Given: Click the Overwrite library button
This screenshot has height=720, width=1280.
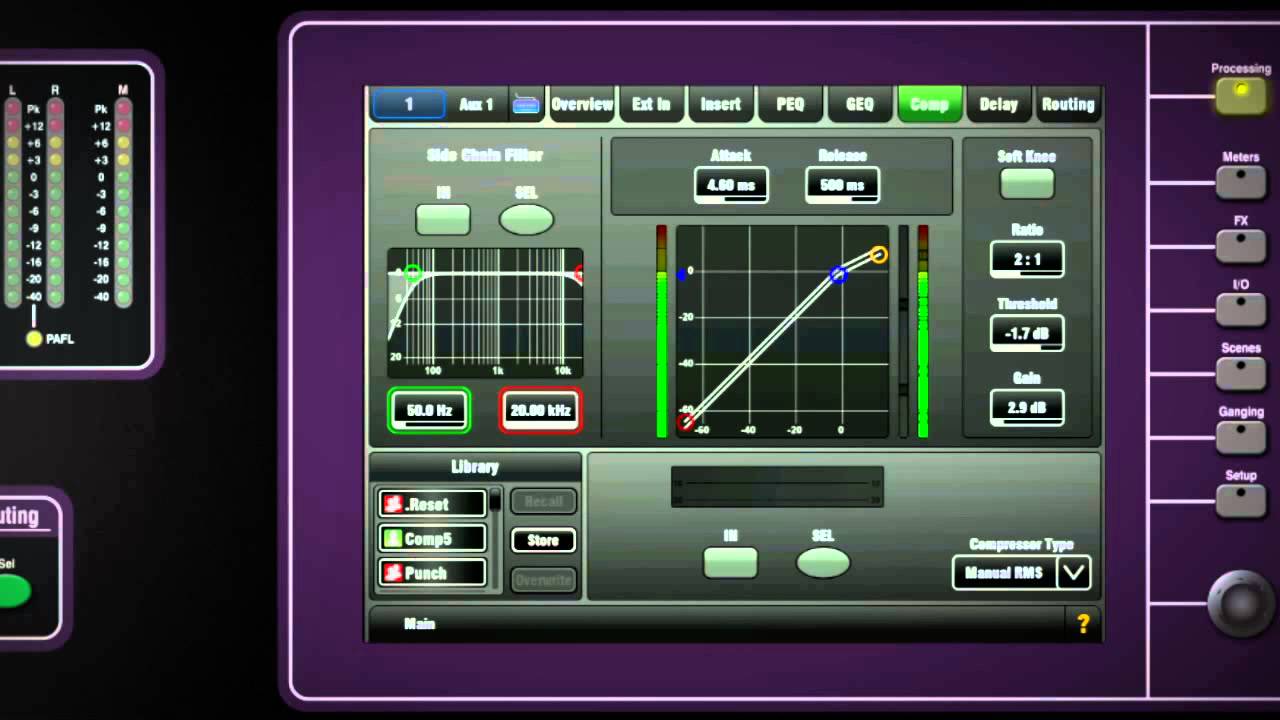Looking at the screenshot, I should pyautogui.click(x=543, y=579).
